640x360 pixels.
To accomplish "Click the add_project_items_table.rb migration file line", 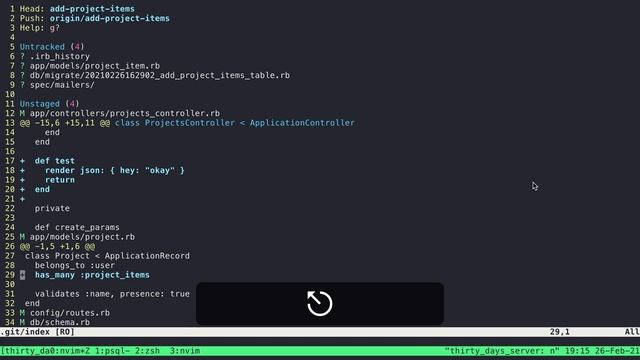I will (x=160, y=75).
